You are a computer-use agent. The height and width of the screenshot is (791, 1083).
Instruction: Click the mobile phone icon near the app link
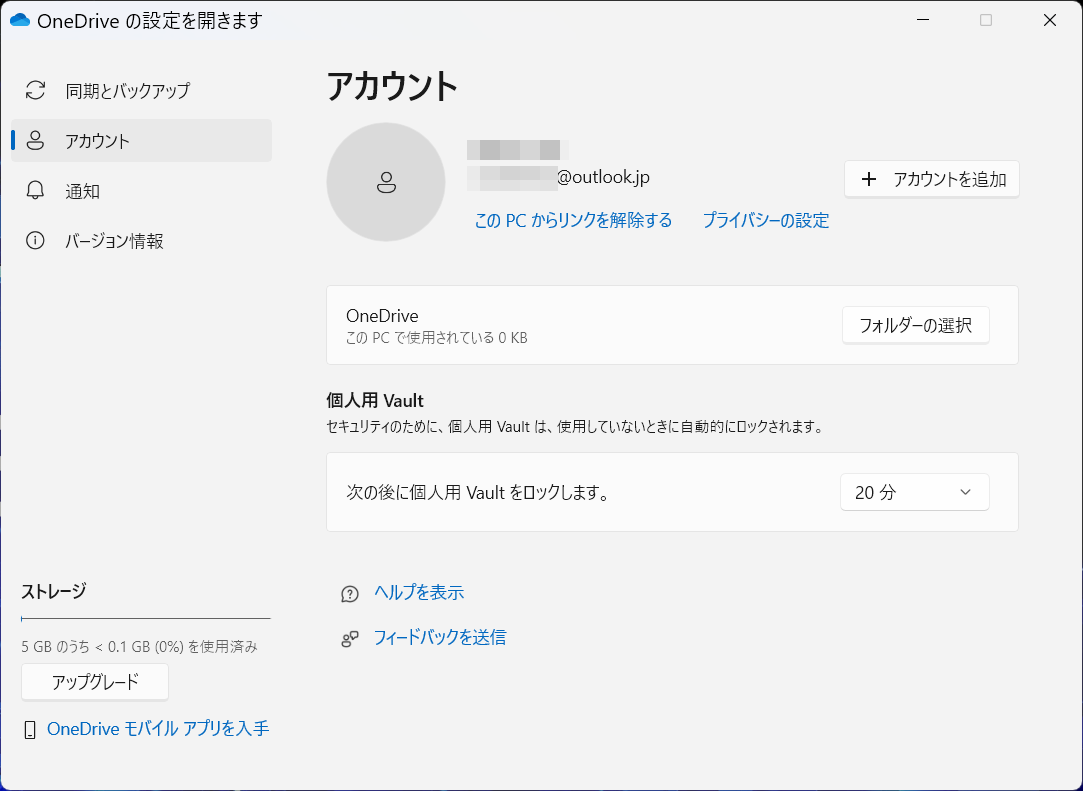point(30,730)
